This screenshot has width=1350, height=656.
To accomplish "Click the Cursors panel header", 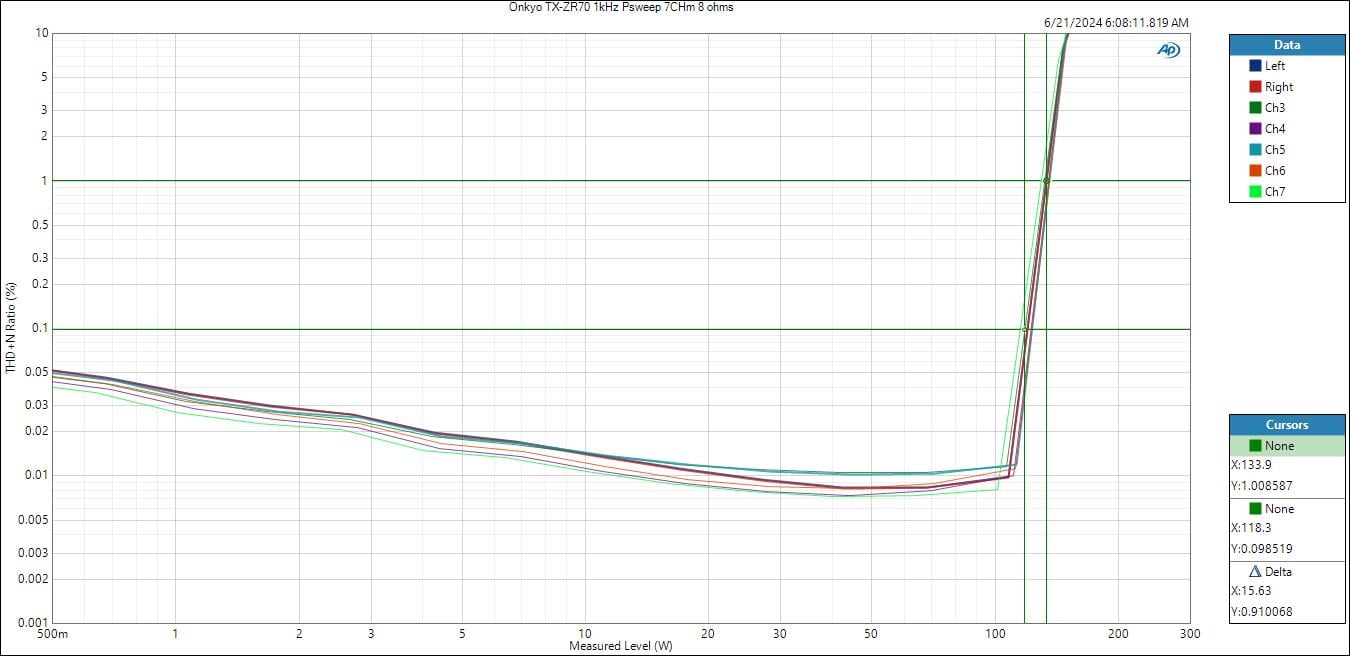I will pyautogui.click(x=1286, y=425).
